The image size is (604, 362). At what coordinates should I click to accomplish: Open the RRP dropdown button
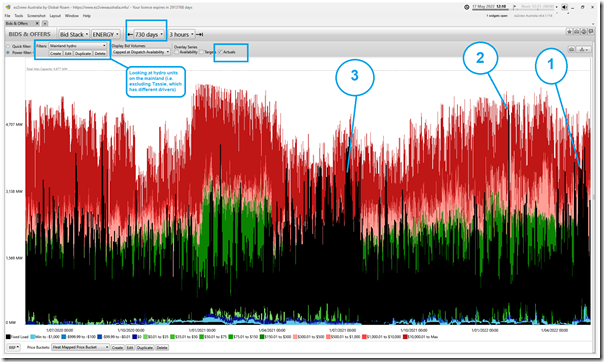(13, 347)
